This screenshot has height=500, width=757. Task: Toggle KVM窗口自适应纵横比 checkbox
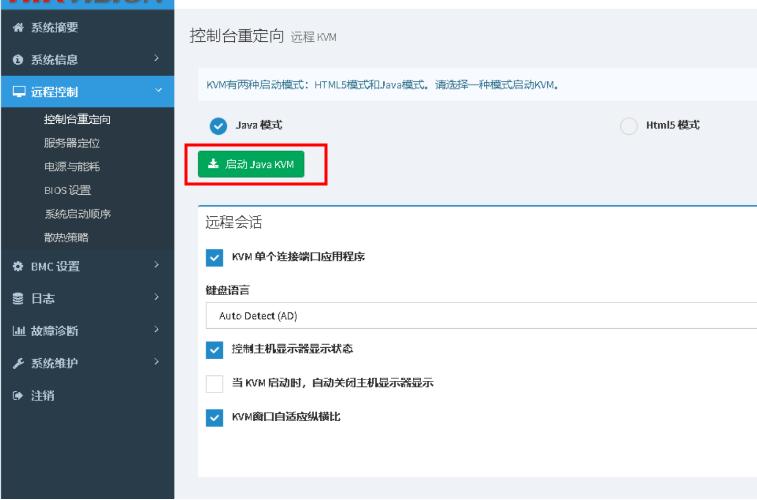click(214, 418)
